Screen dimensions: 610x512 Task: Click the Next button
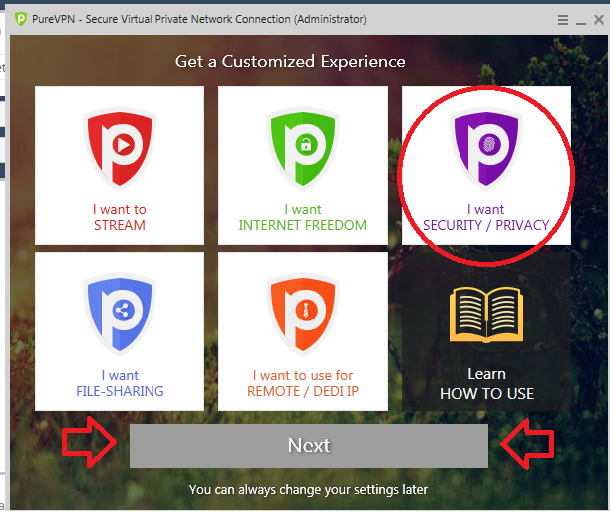309,446
